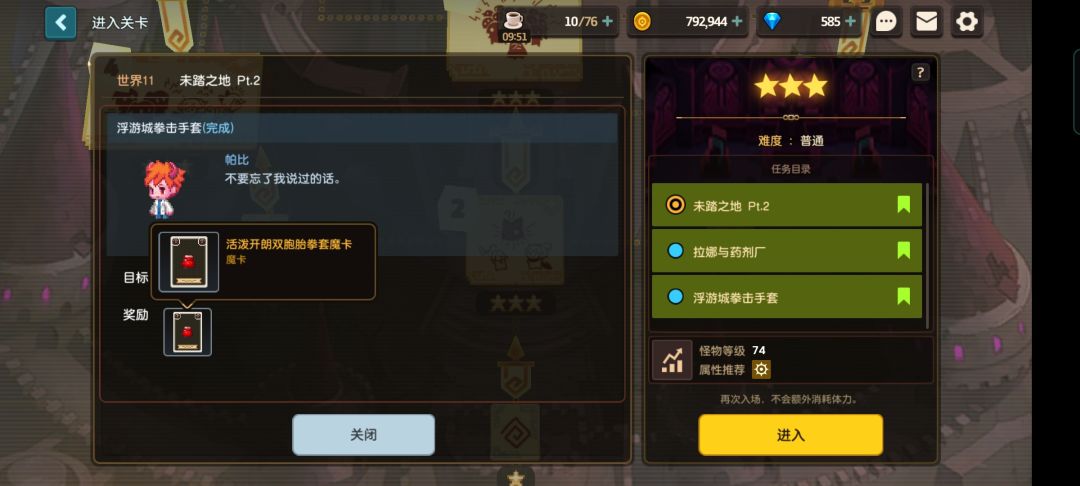Open the settings gear icon
Viewport: 1080px width, 486px height.
966,22
